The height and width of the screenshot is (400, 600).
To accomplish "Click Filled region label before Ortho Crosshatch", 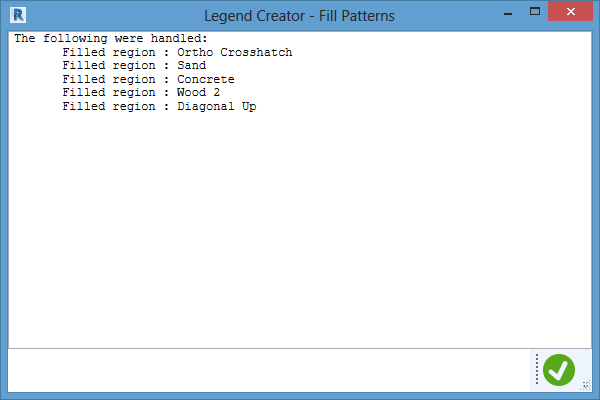I will [x=109, y=52].
